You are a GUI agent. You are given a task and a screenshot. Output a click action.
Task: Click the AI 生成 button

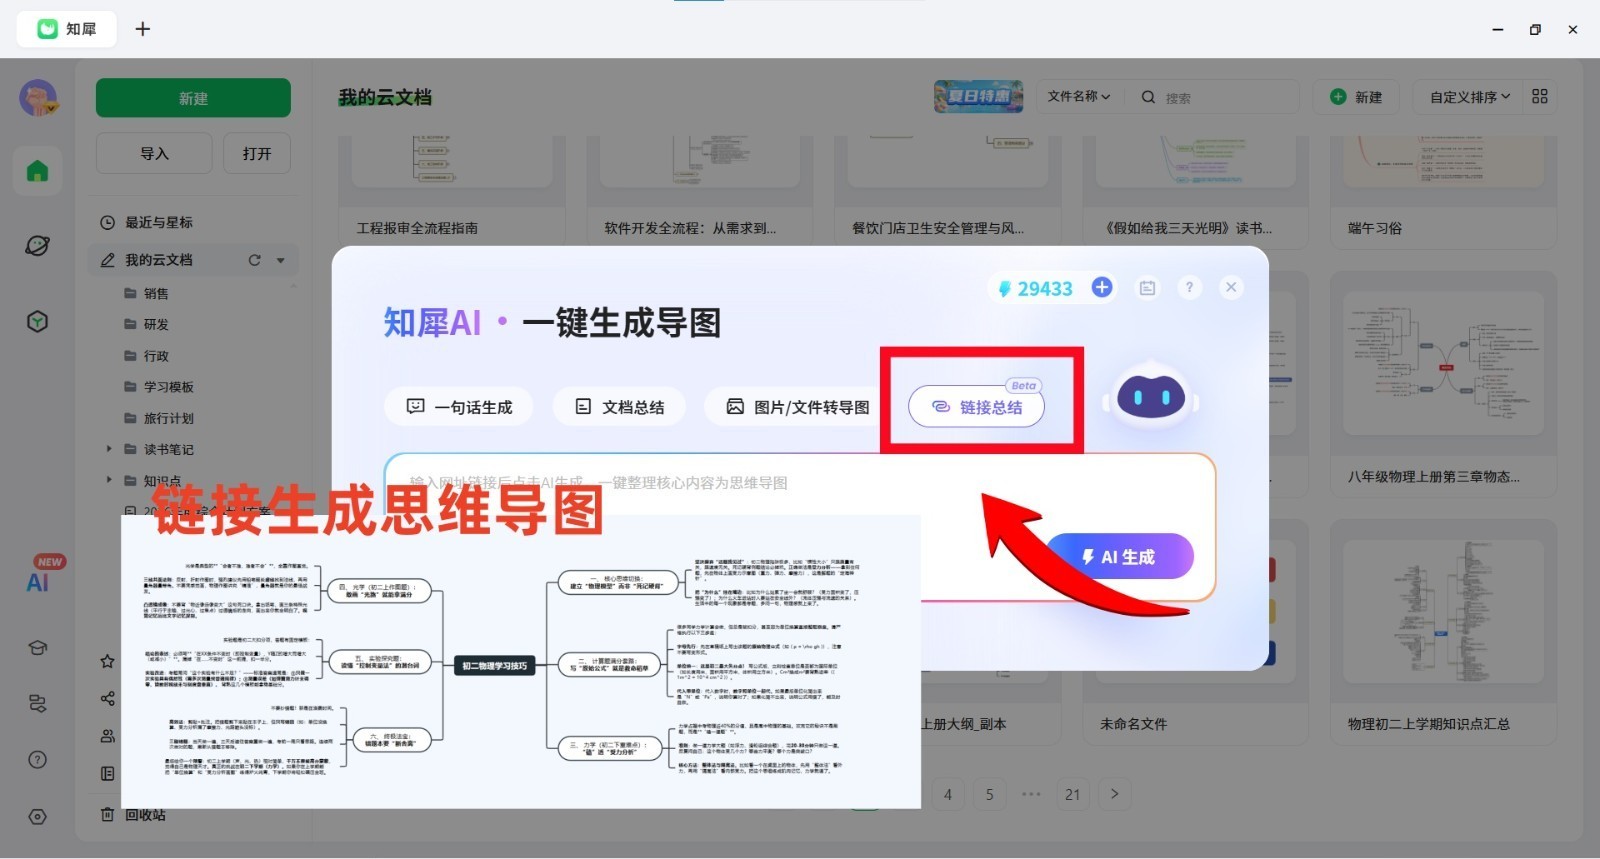click(1120, 557)
